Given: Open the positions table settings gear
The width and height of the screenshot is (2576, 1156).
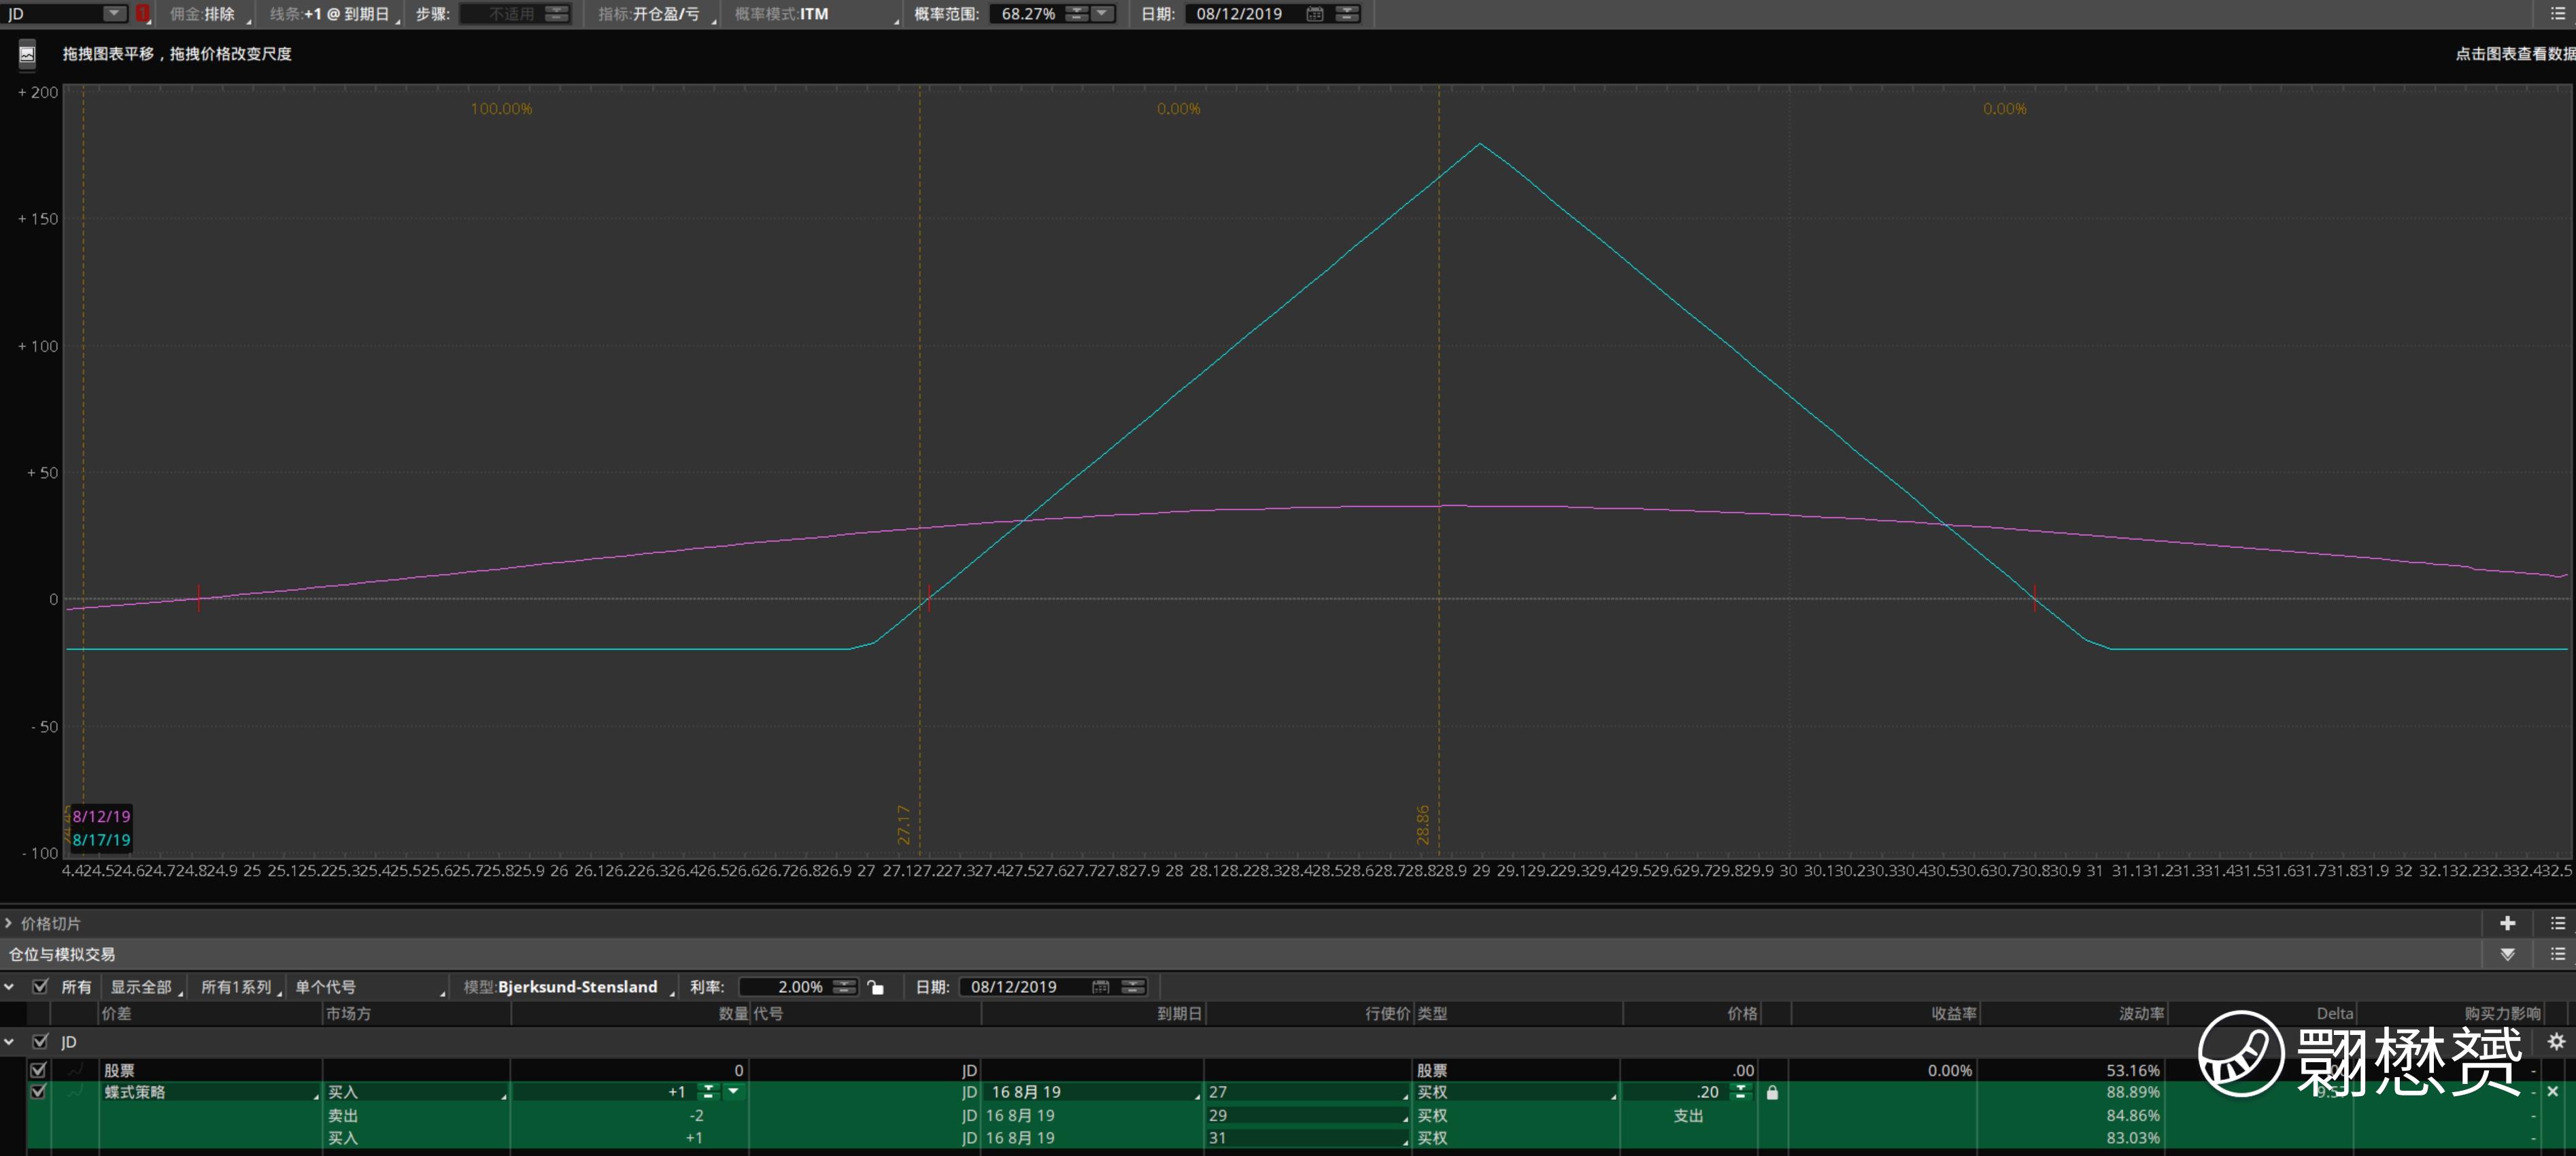Looking at the screenshot, I should [x=2556, y=1042].
